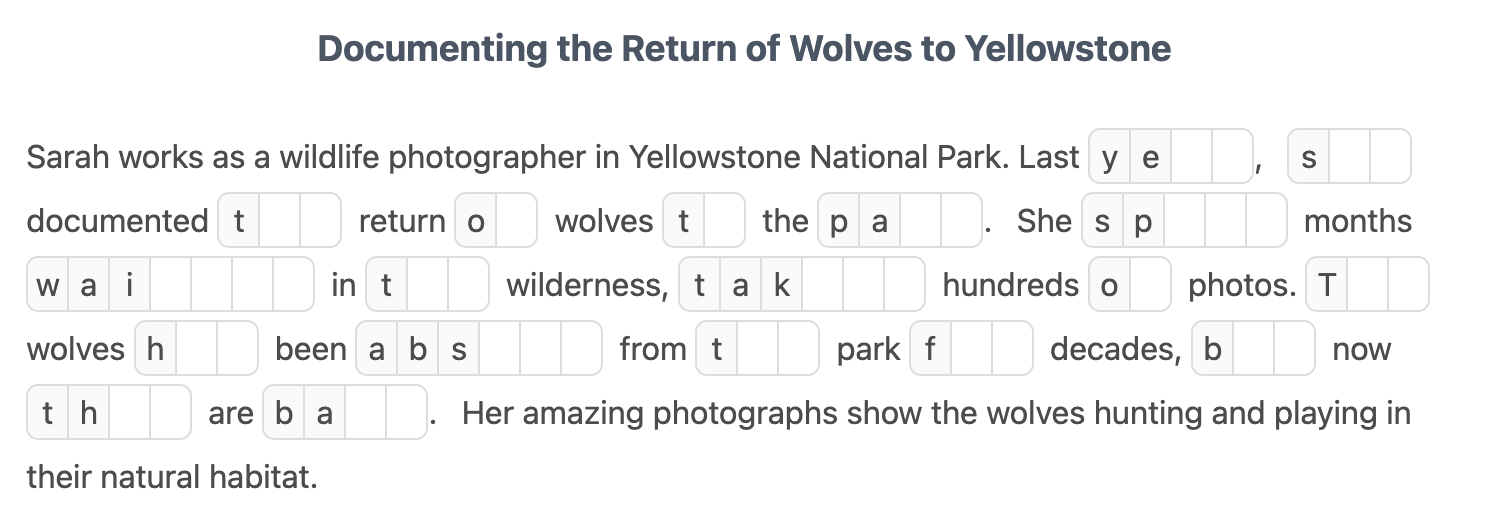Select the 't' blank after 'documented'

click(x=280, y=221)
